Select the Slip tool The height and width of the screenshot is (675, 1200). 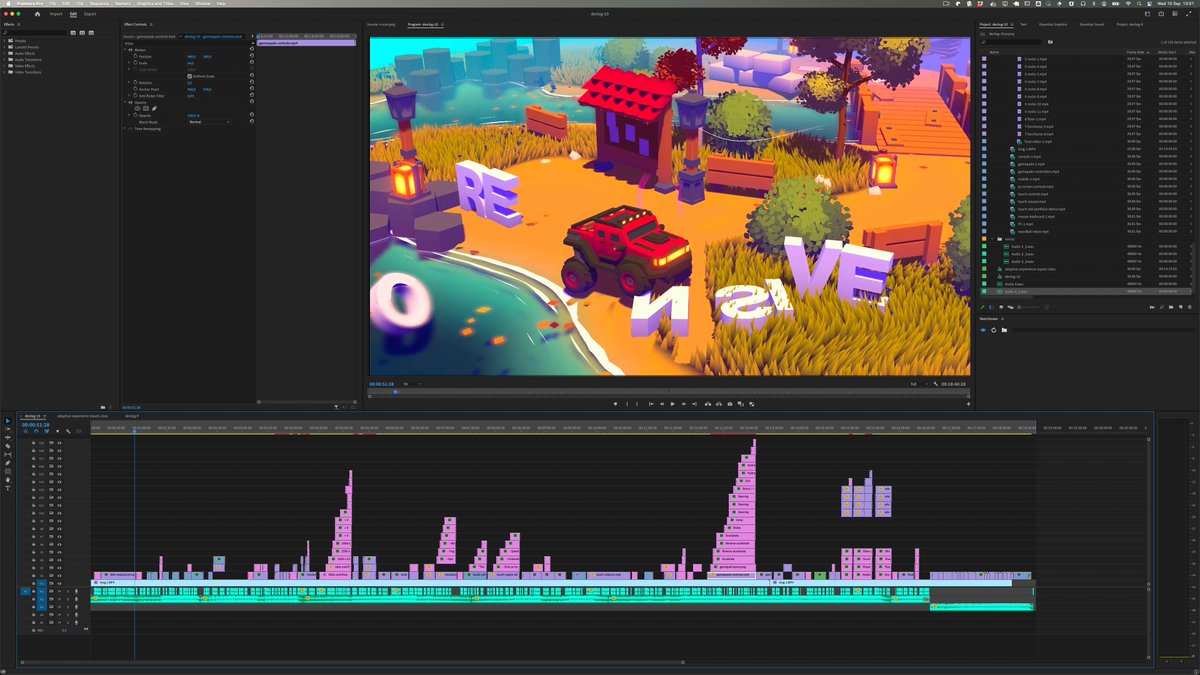pyautogui.click(x=8, y=454)
